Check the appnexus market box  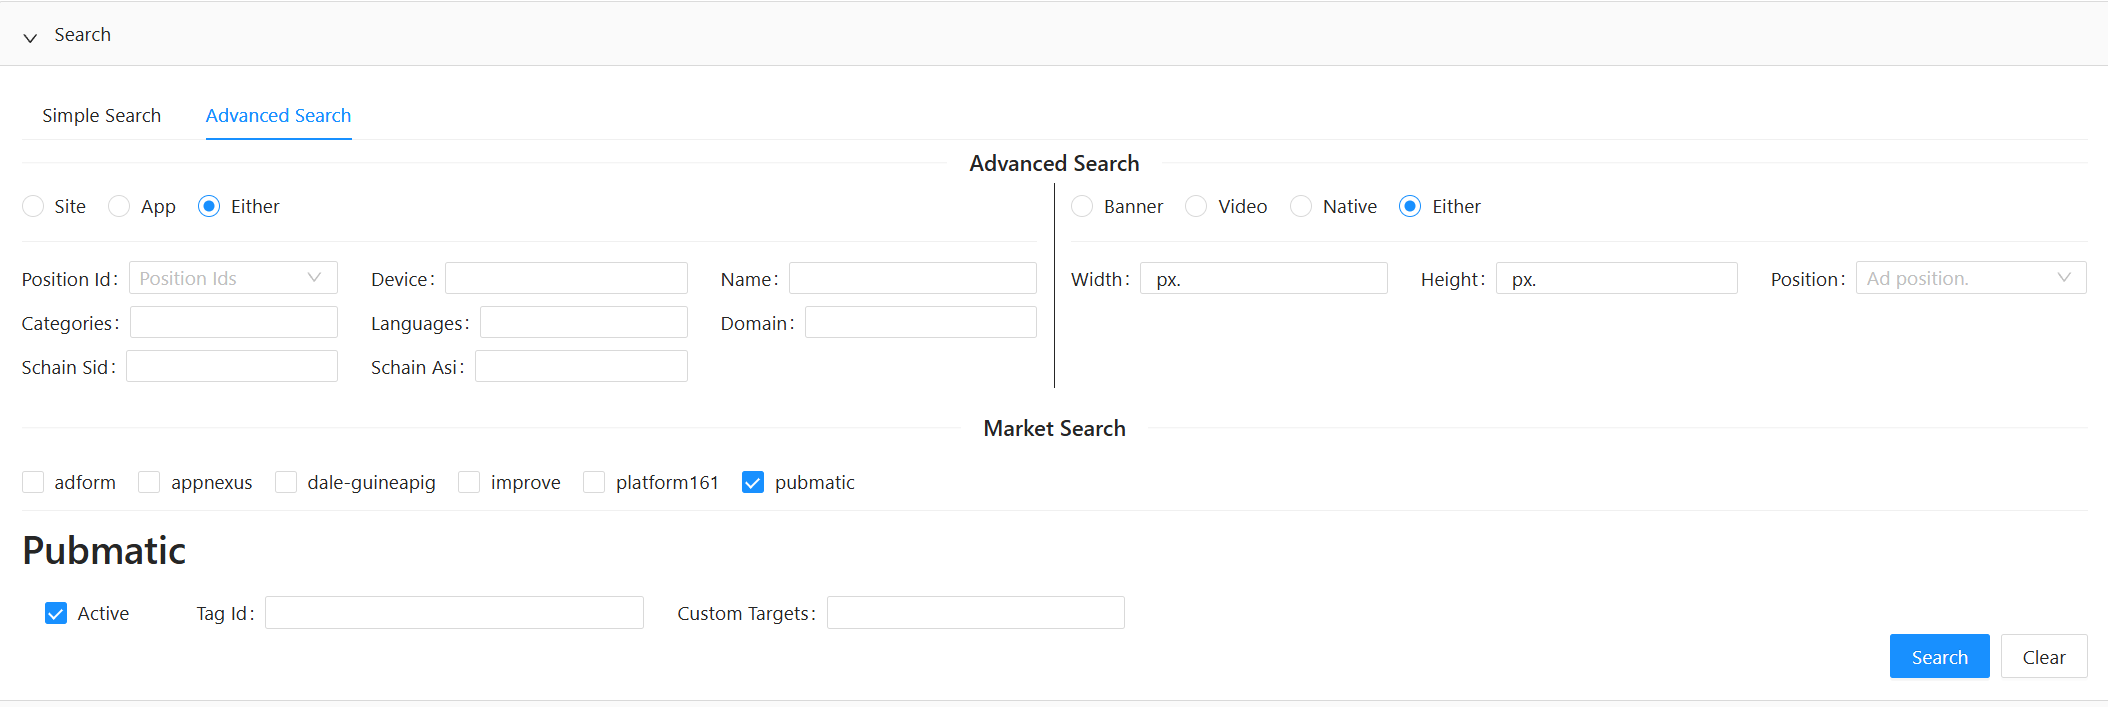(149, 483)
